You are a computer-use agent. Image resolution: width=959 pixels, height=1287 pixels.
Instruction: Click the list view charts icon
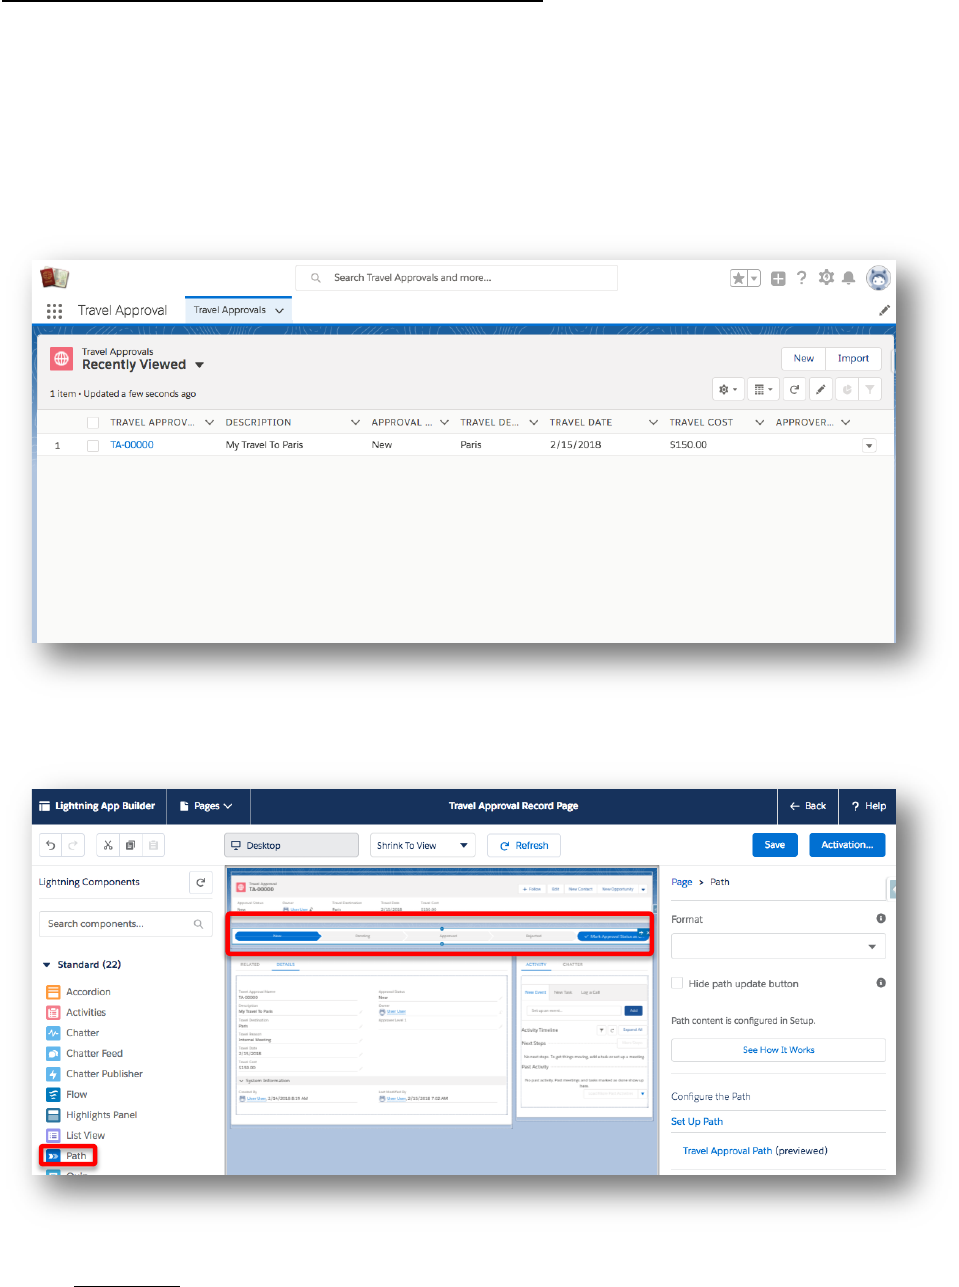coord(846,390)
